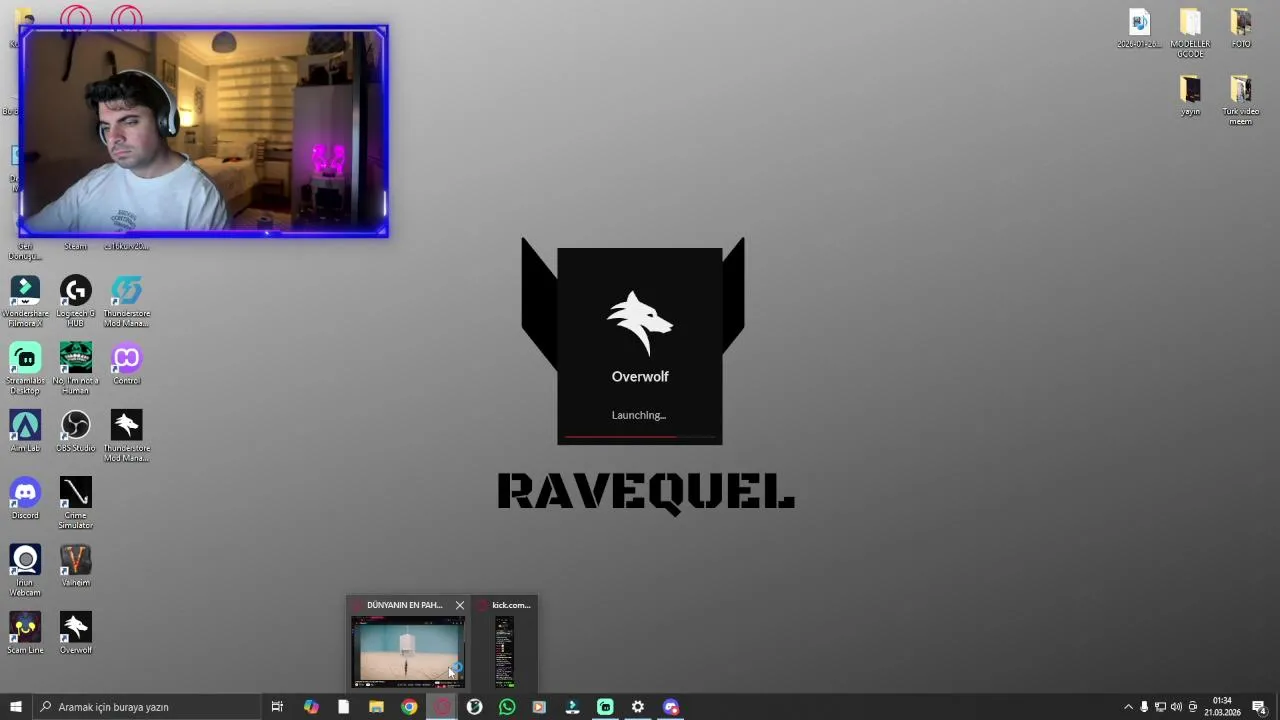Click the blank document taskbar icon

coord(343,707)
